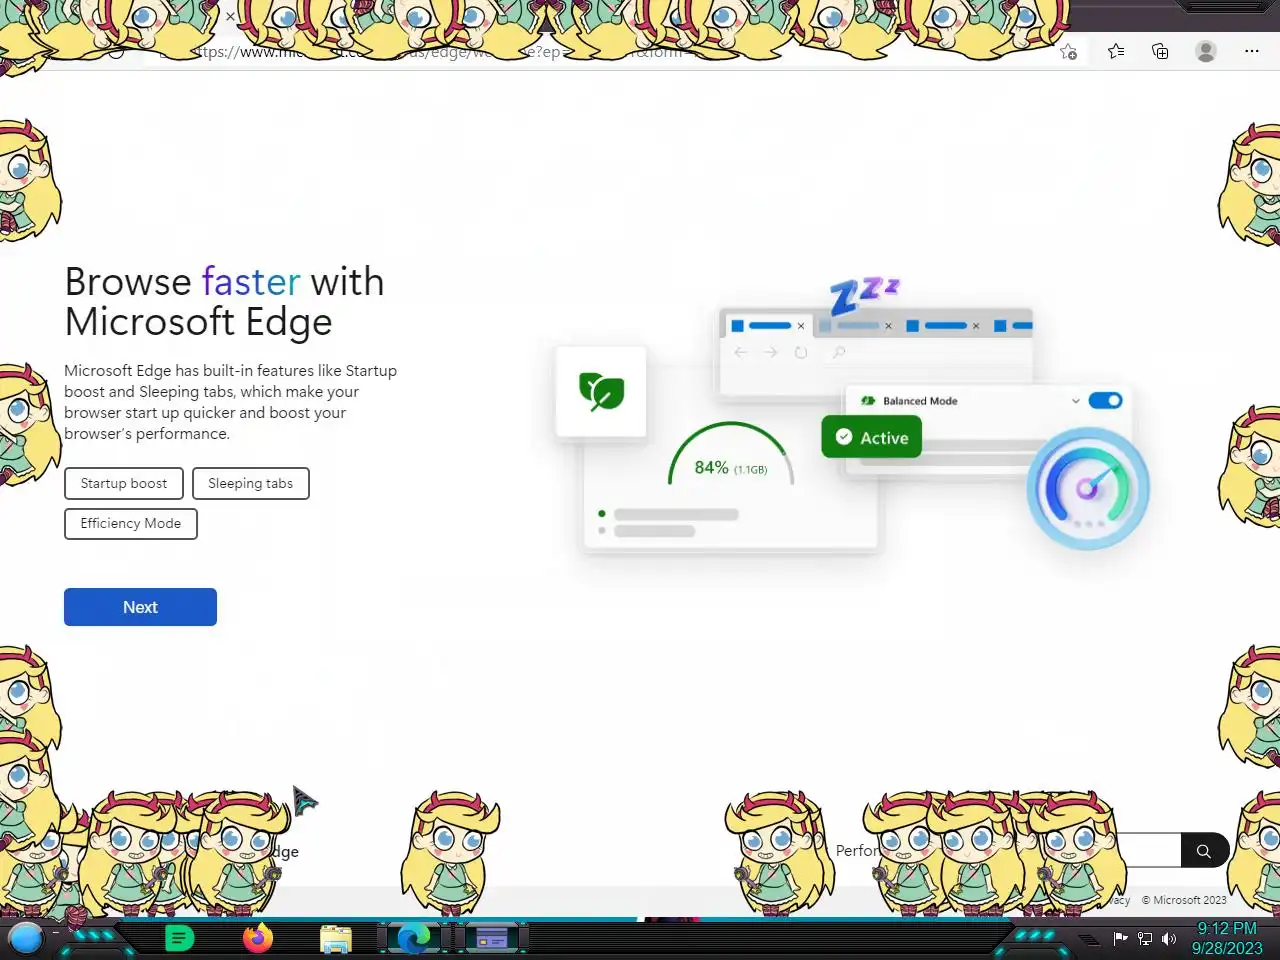Click the Balanced Mode dropdown chevron
The image size is (1280, 960).
click(1075, 401)
